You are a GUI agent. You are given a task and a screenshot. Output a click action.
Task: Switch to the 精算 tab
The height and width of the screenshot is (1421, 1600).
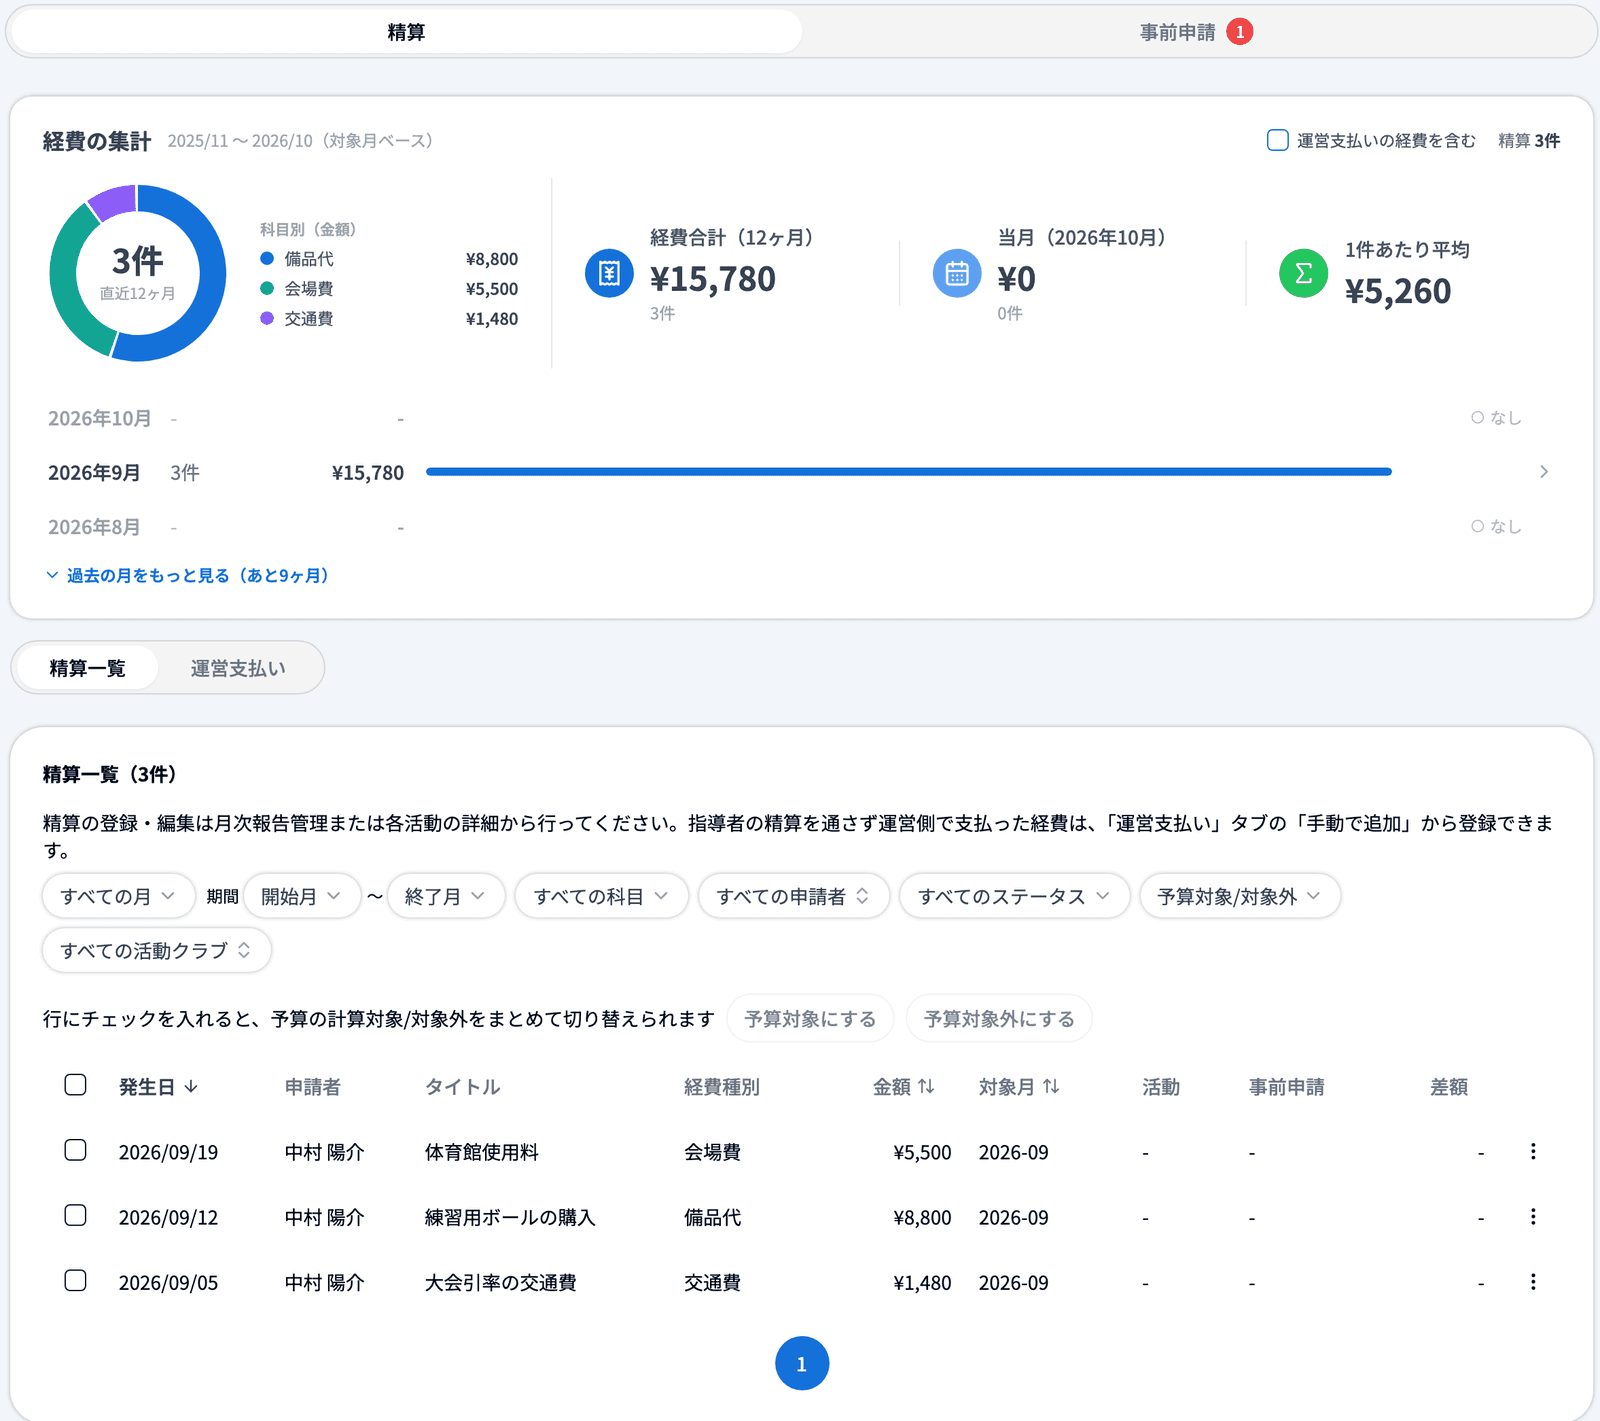(406, 32)
